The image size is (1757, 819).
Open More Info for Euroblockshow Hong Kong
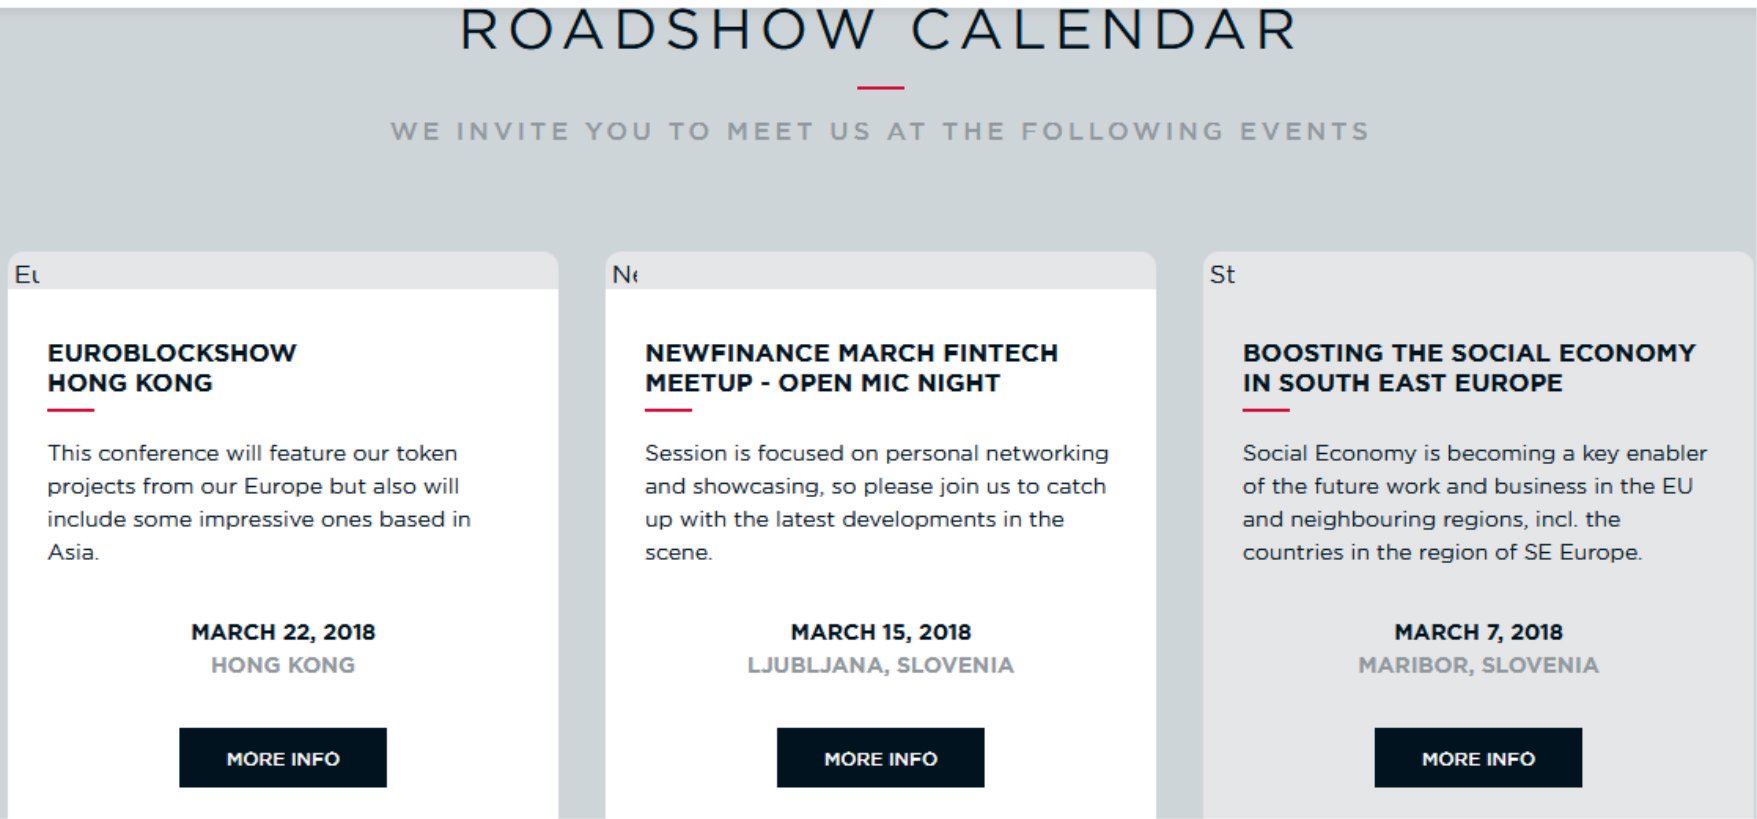pyautogui.click(x=283, y=757)
